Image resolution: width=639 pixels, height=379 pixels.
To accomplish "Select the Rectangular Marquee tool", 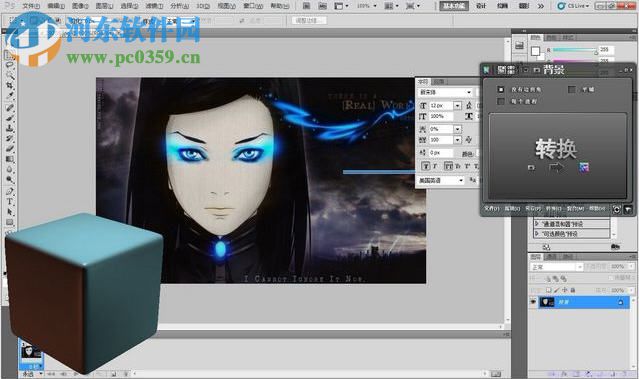I will point(9,55).
